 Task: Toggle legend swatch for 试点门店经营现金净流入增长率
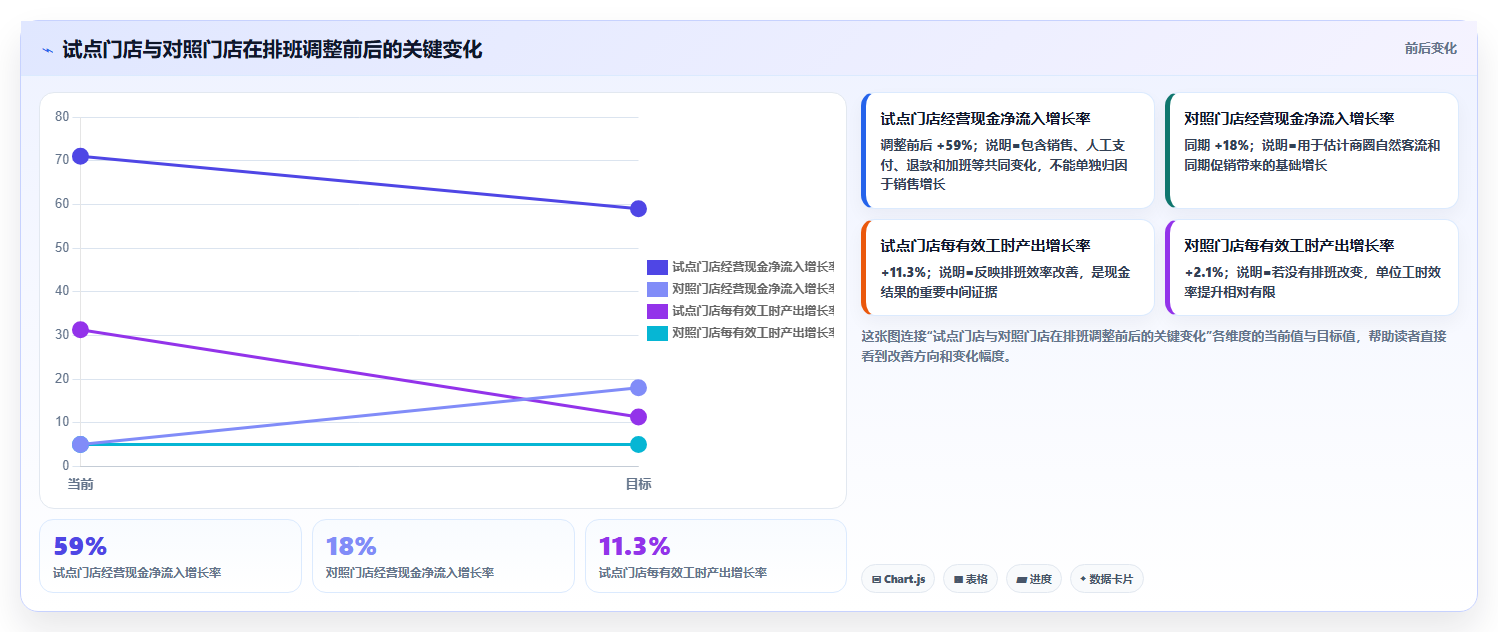pos(657,267)
